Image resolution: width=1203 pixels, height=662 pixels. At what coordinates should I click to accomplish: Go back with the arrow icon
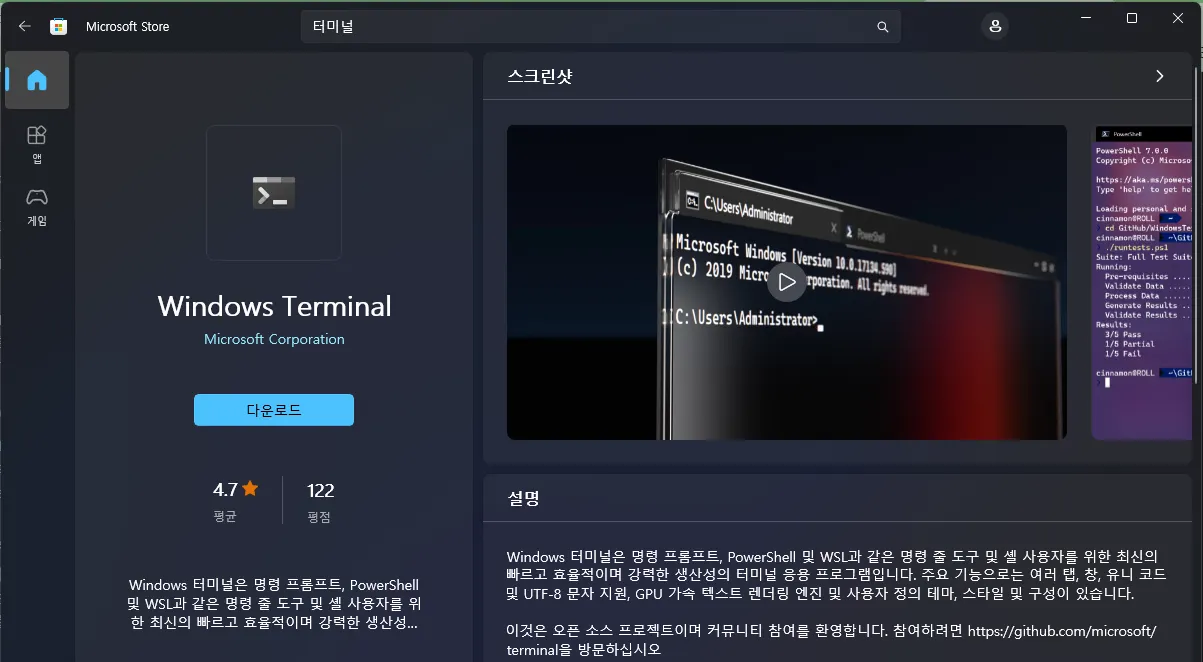(x=25, y=26)
